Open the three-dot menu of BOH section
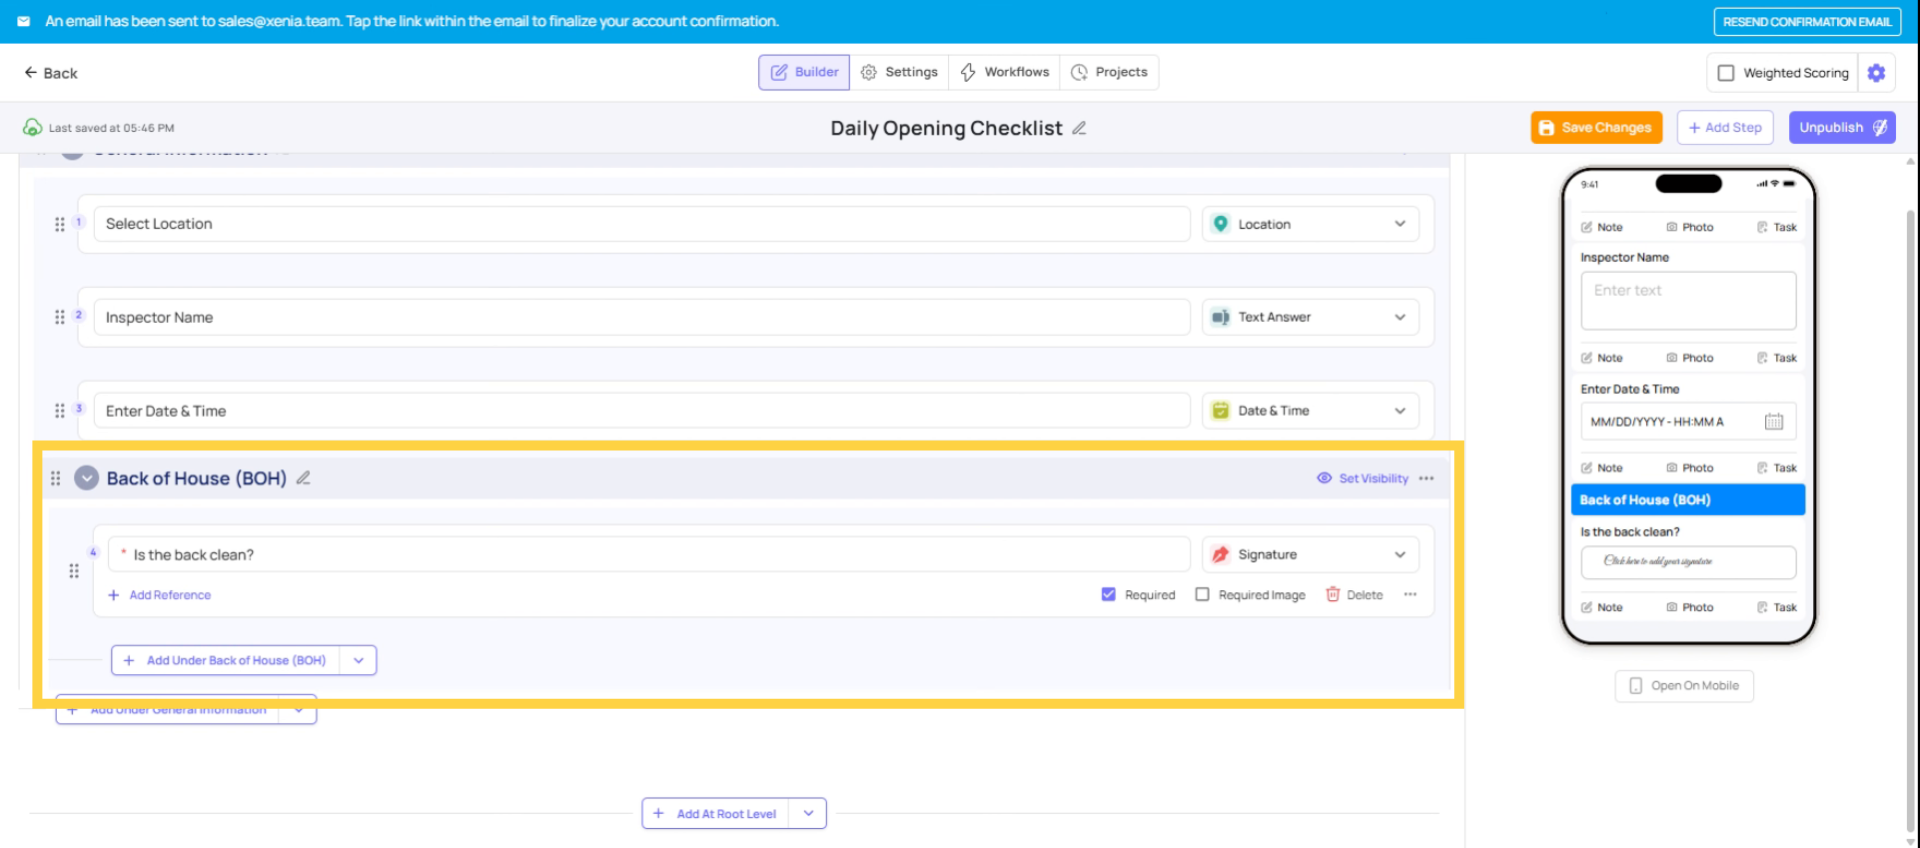Screen dimensions: 1920x848 click(x=1426, y=478)
